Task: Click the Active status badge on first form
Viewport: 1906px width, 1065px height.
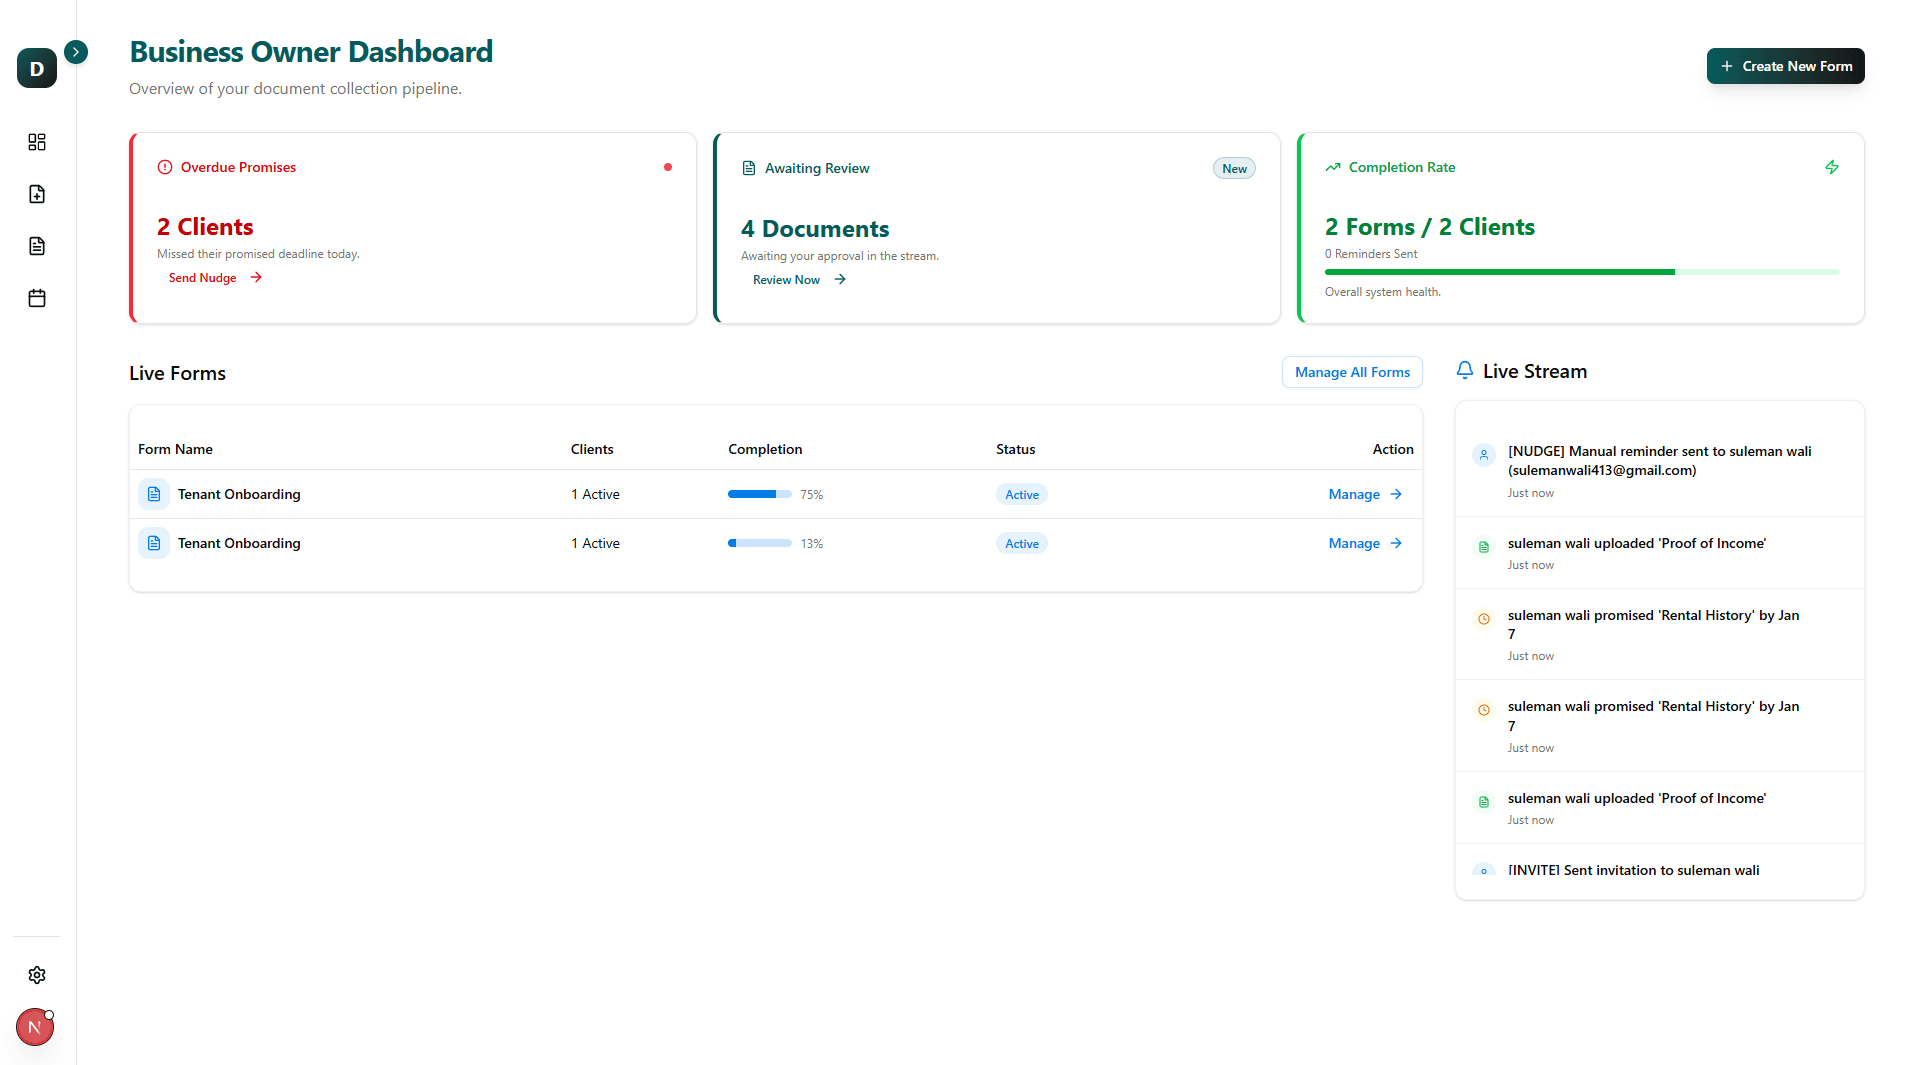Action: (1021, 494)
